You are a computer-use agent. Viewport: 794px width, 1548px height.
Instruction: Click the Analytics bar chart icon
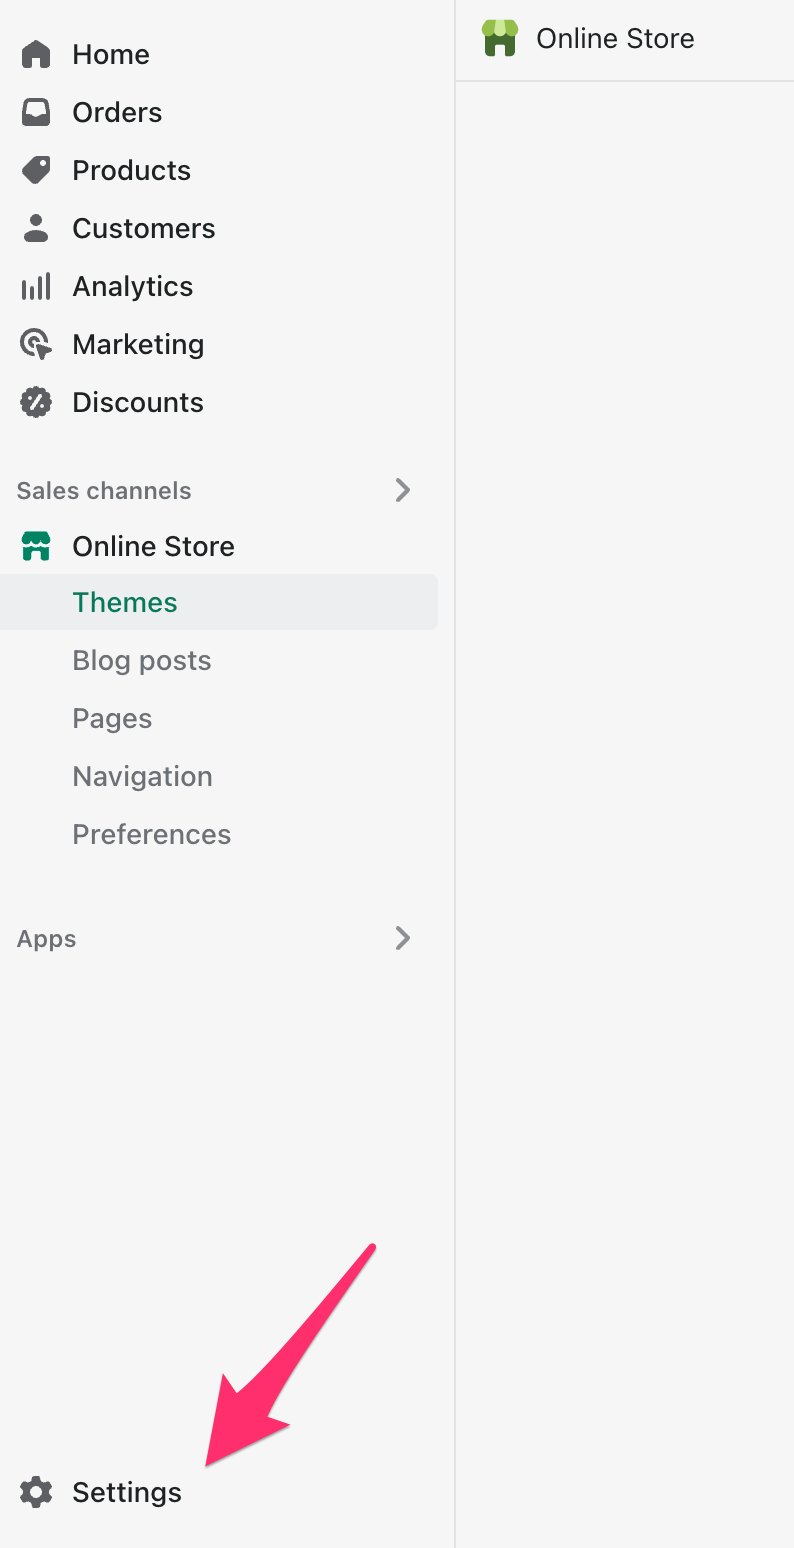(x=36, y=287)
